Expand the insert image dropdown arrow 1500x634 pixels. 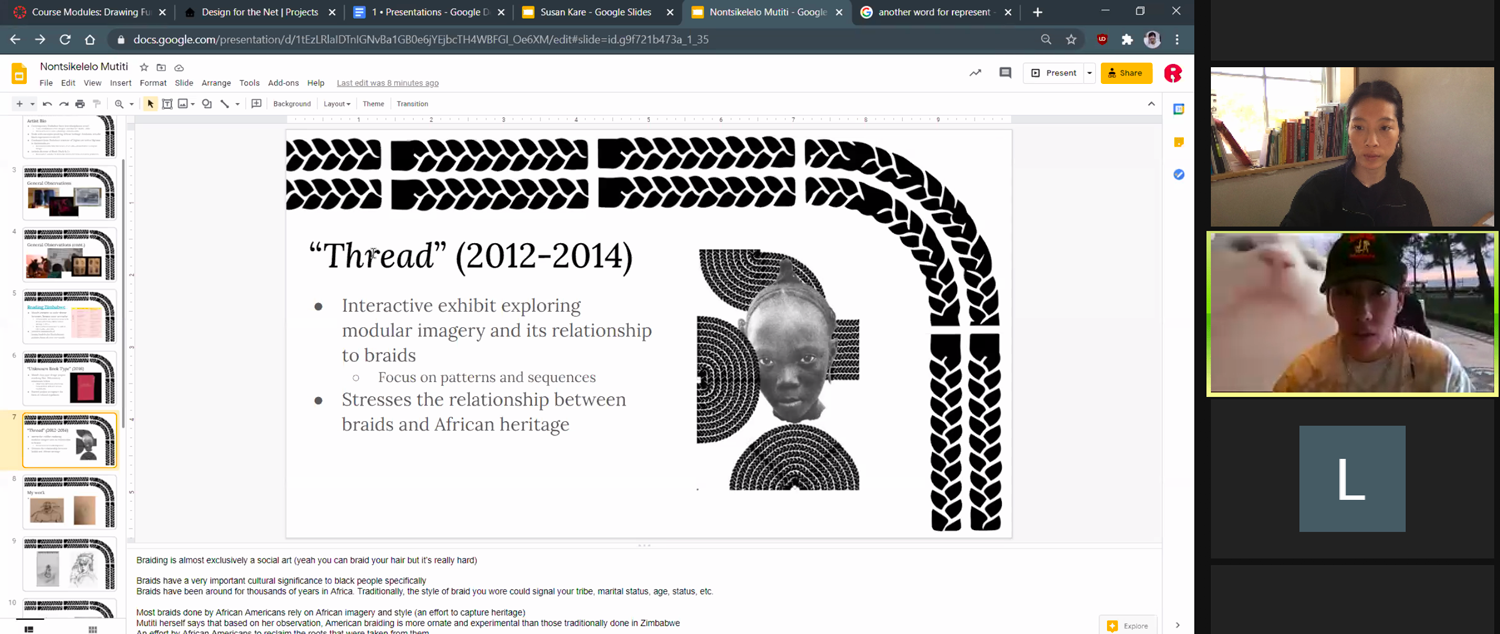(192, 104)
